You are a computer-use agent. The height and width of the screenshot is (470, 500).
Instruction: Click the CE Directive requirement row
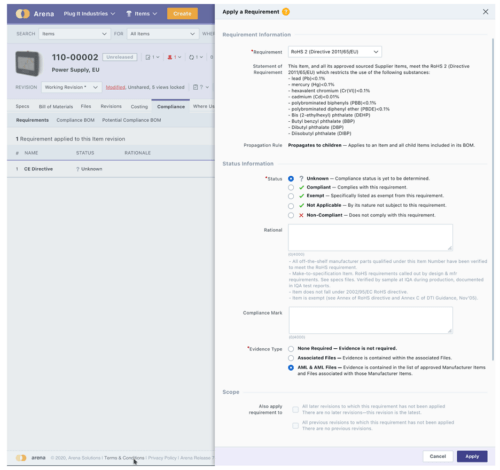[x=111, y=169]
